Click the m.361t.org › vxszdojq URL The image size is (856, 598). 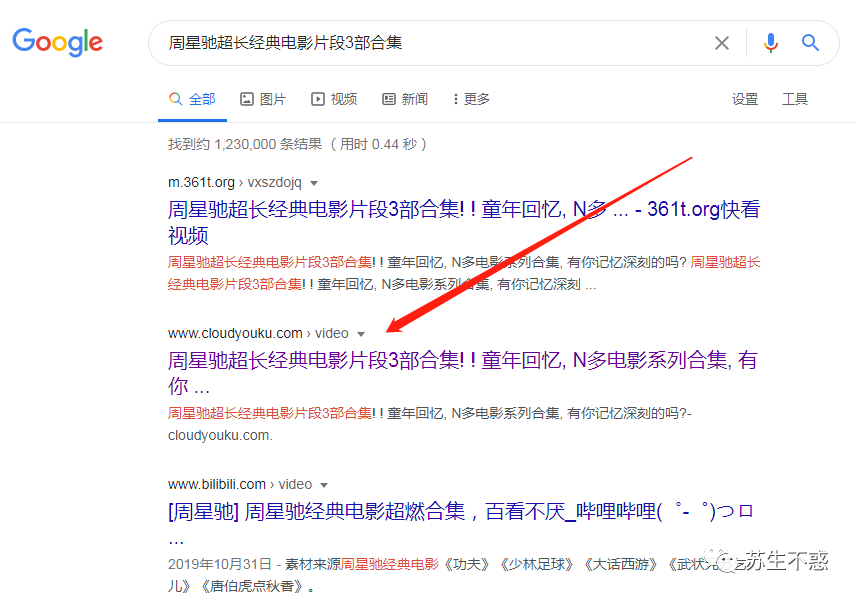[x=235, y=182]
